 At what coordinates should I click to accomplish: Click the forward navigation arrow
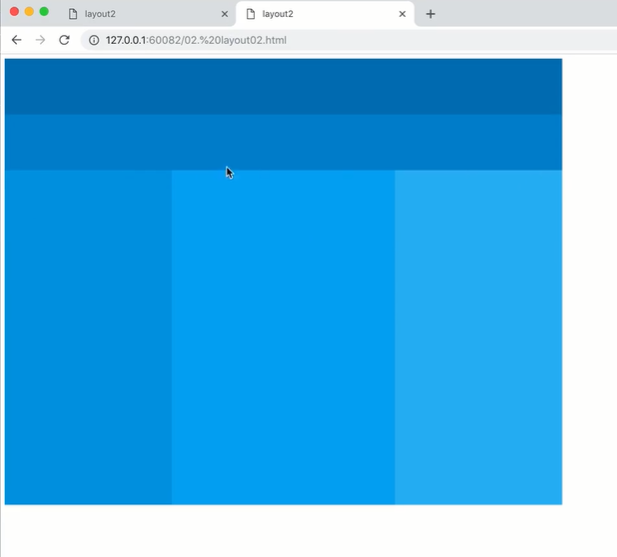(x=40, y=40)
